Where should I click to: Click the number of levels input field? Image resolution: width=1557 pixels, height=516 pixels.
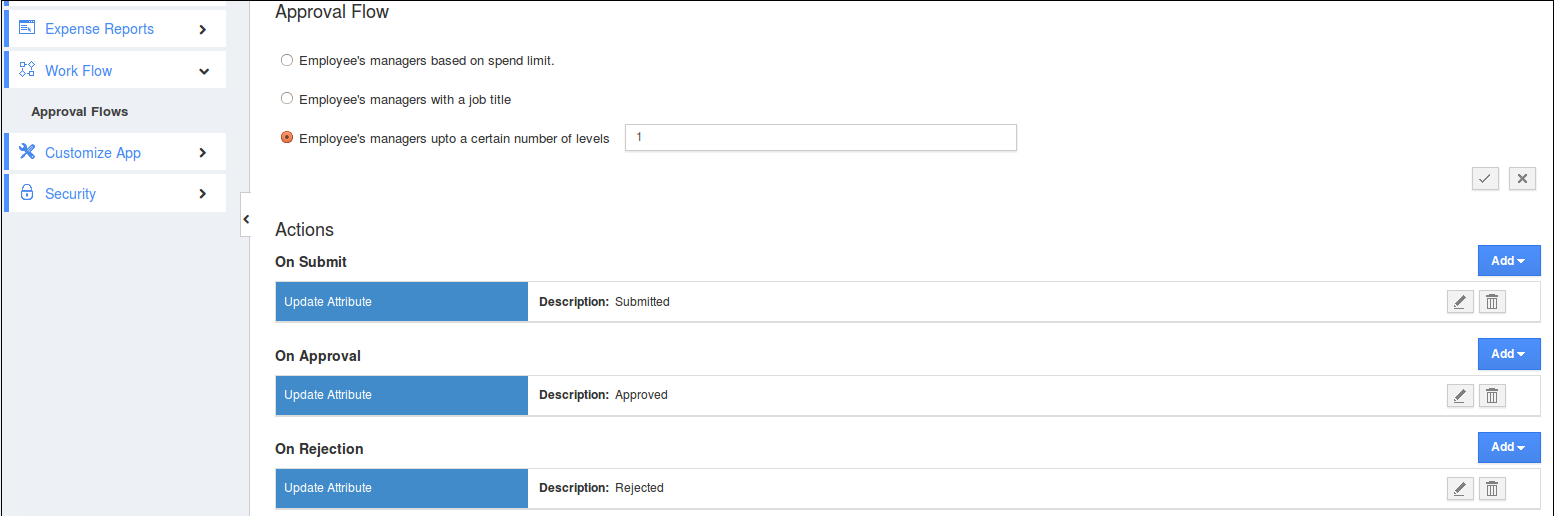click(820, 138)
